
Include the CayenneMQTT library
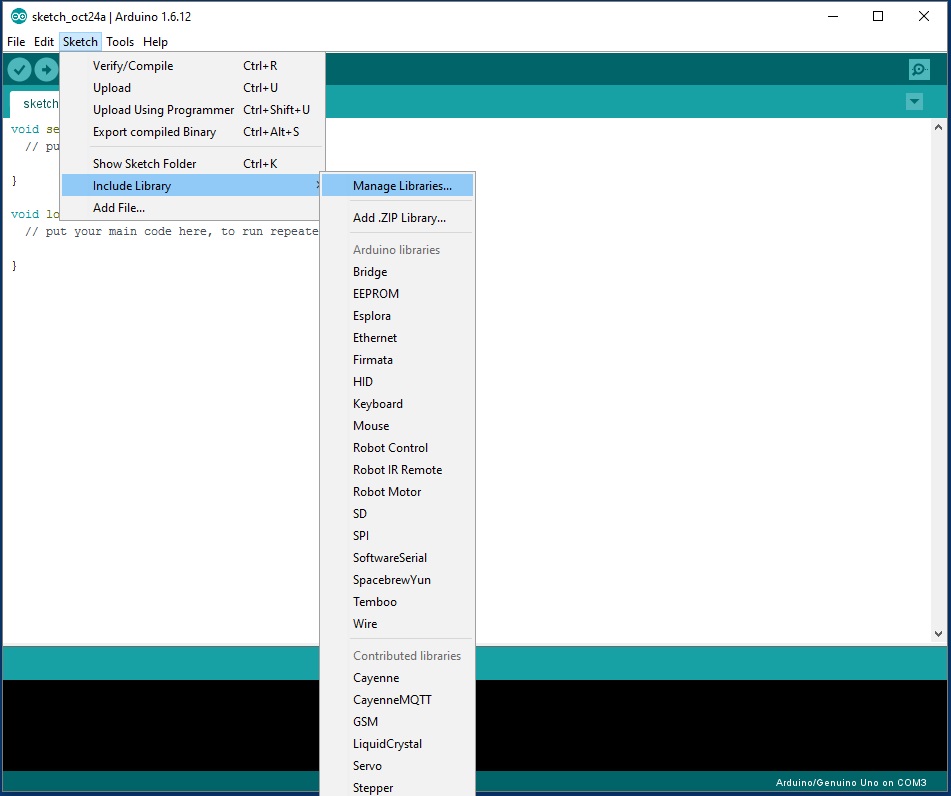397,700
